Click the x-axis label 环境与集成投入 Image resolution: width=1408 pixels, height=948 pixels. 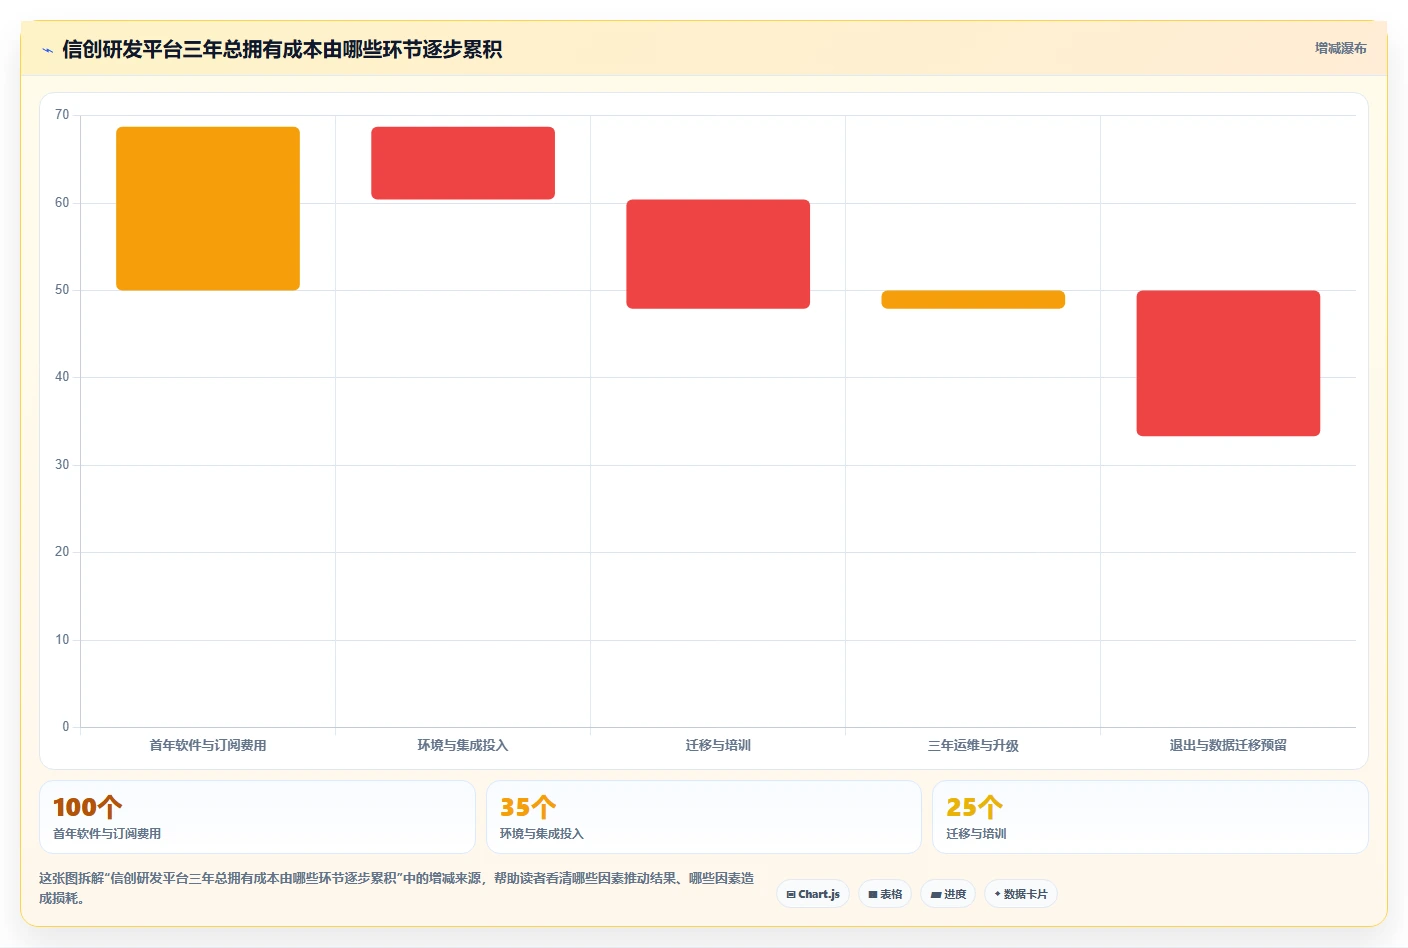click(463, 745)
